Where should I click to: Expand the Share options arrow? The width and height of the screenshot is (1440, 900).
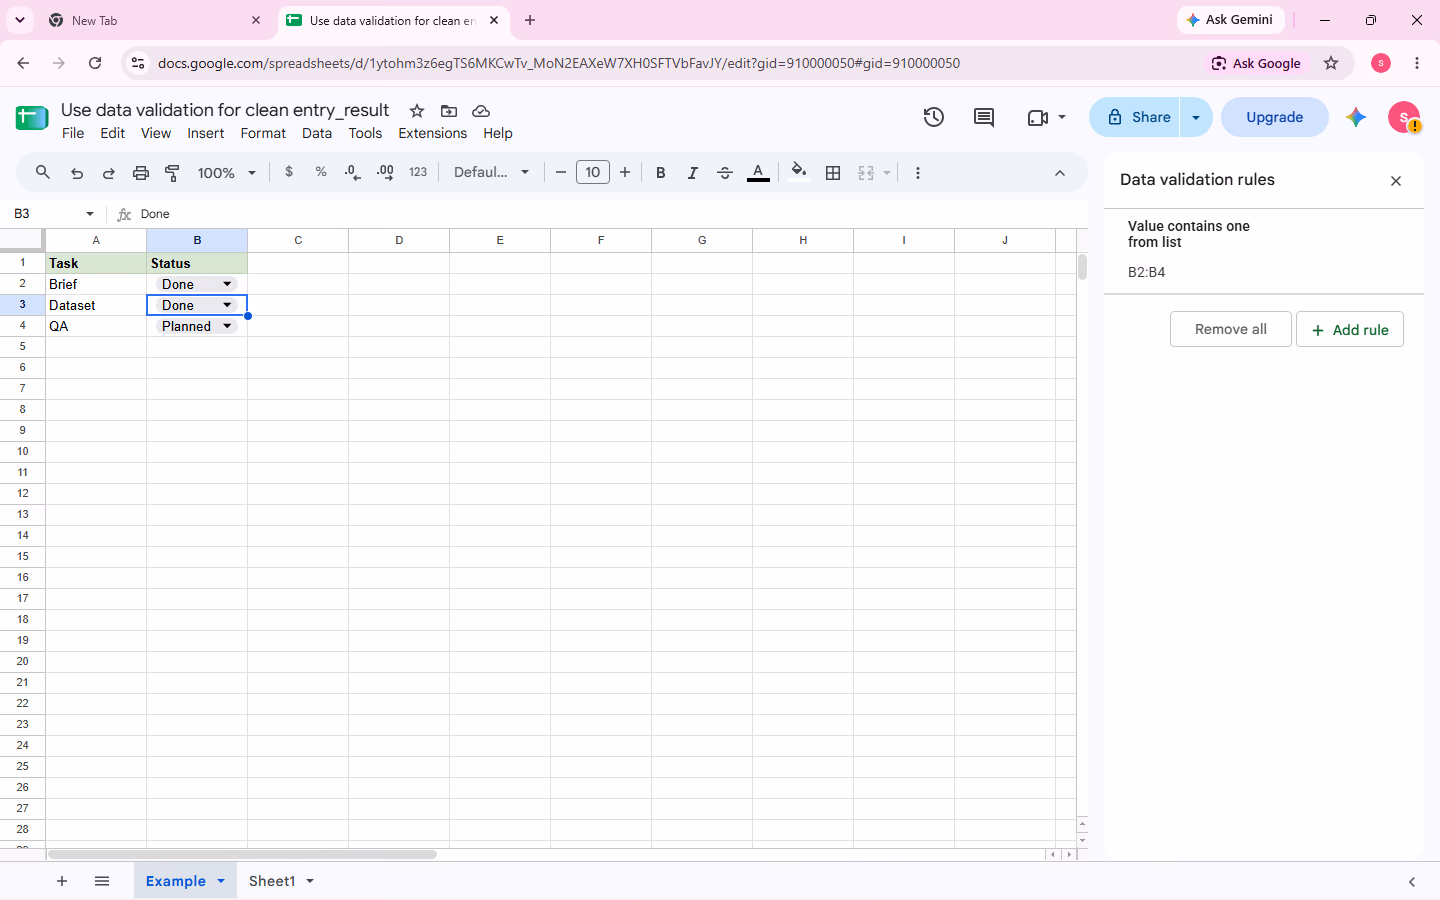[x=1196, y=117]
